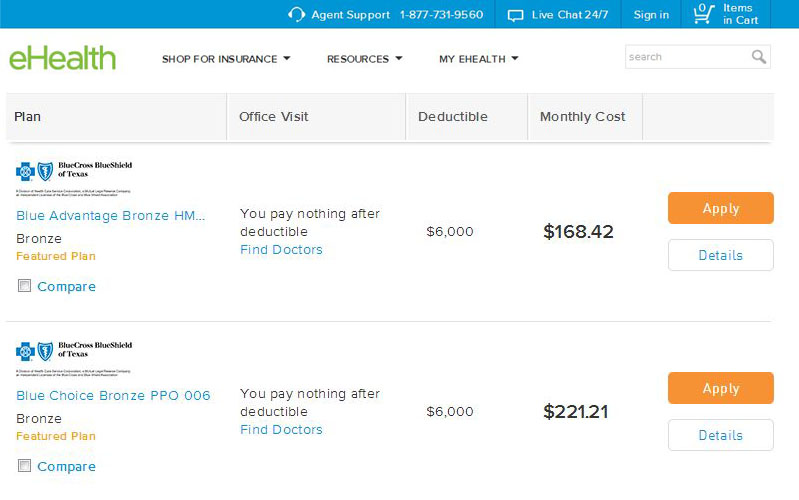
Task: Check Compare for Blue Advantage Bronze plan
Action: [25, 287]
